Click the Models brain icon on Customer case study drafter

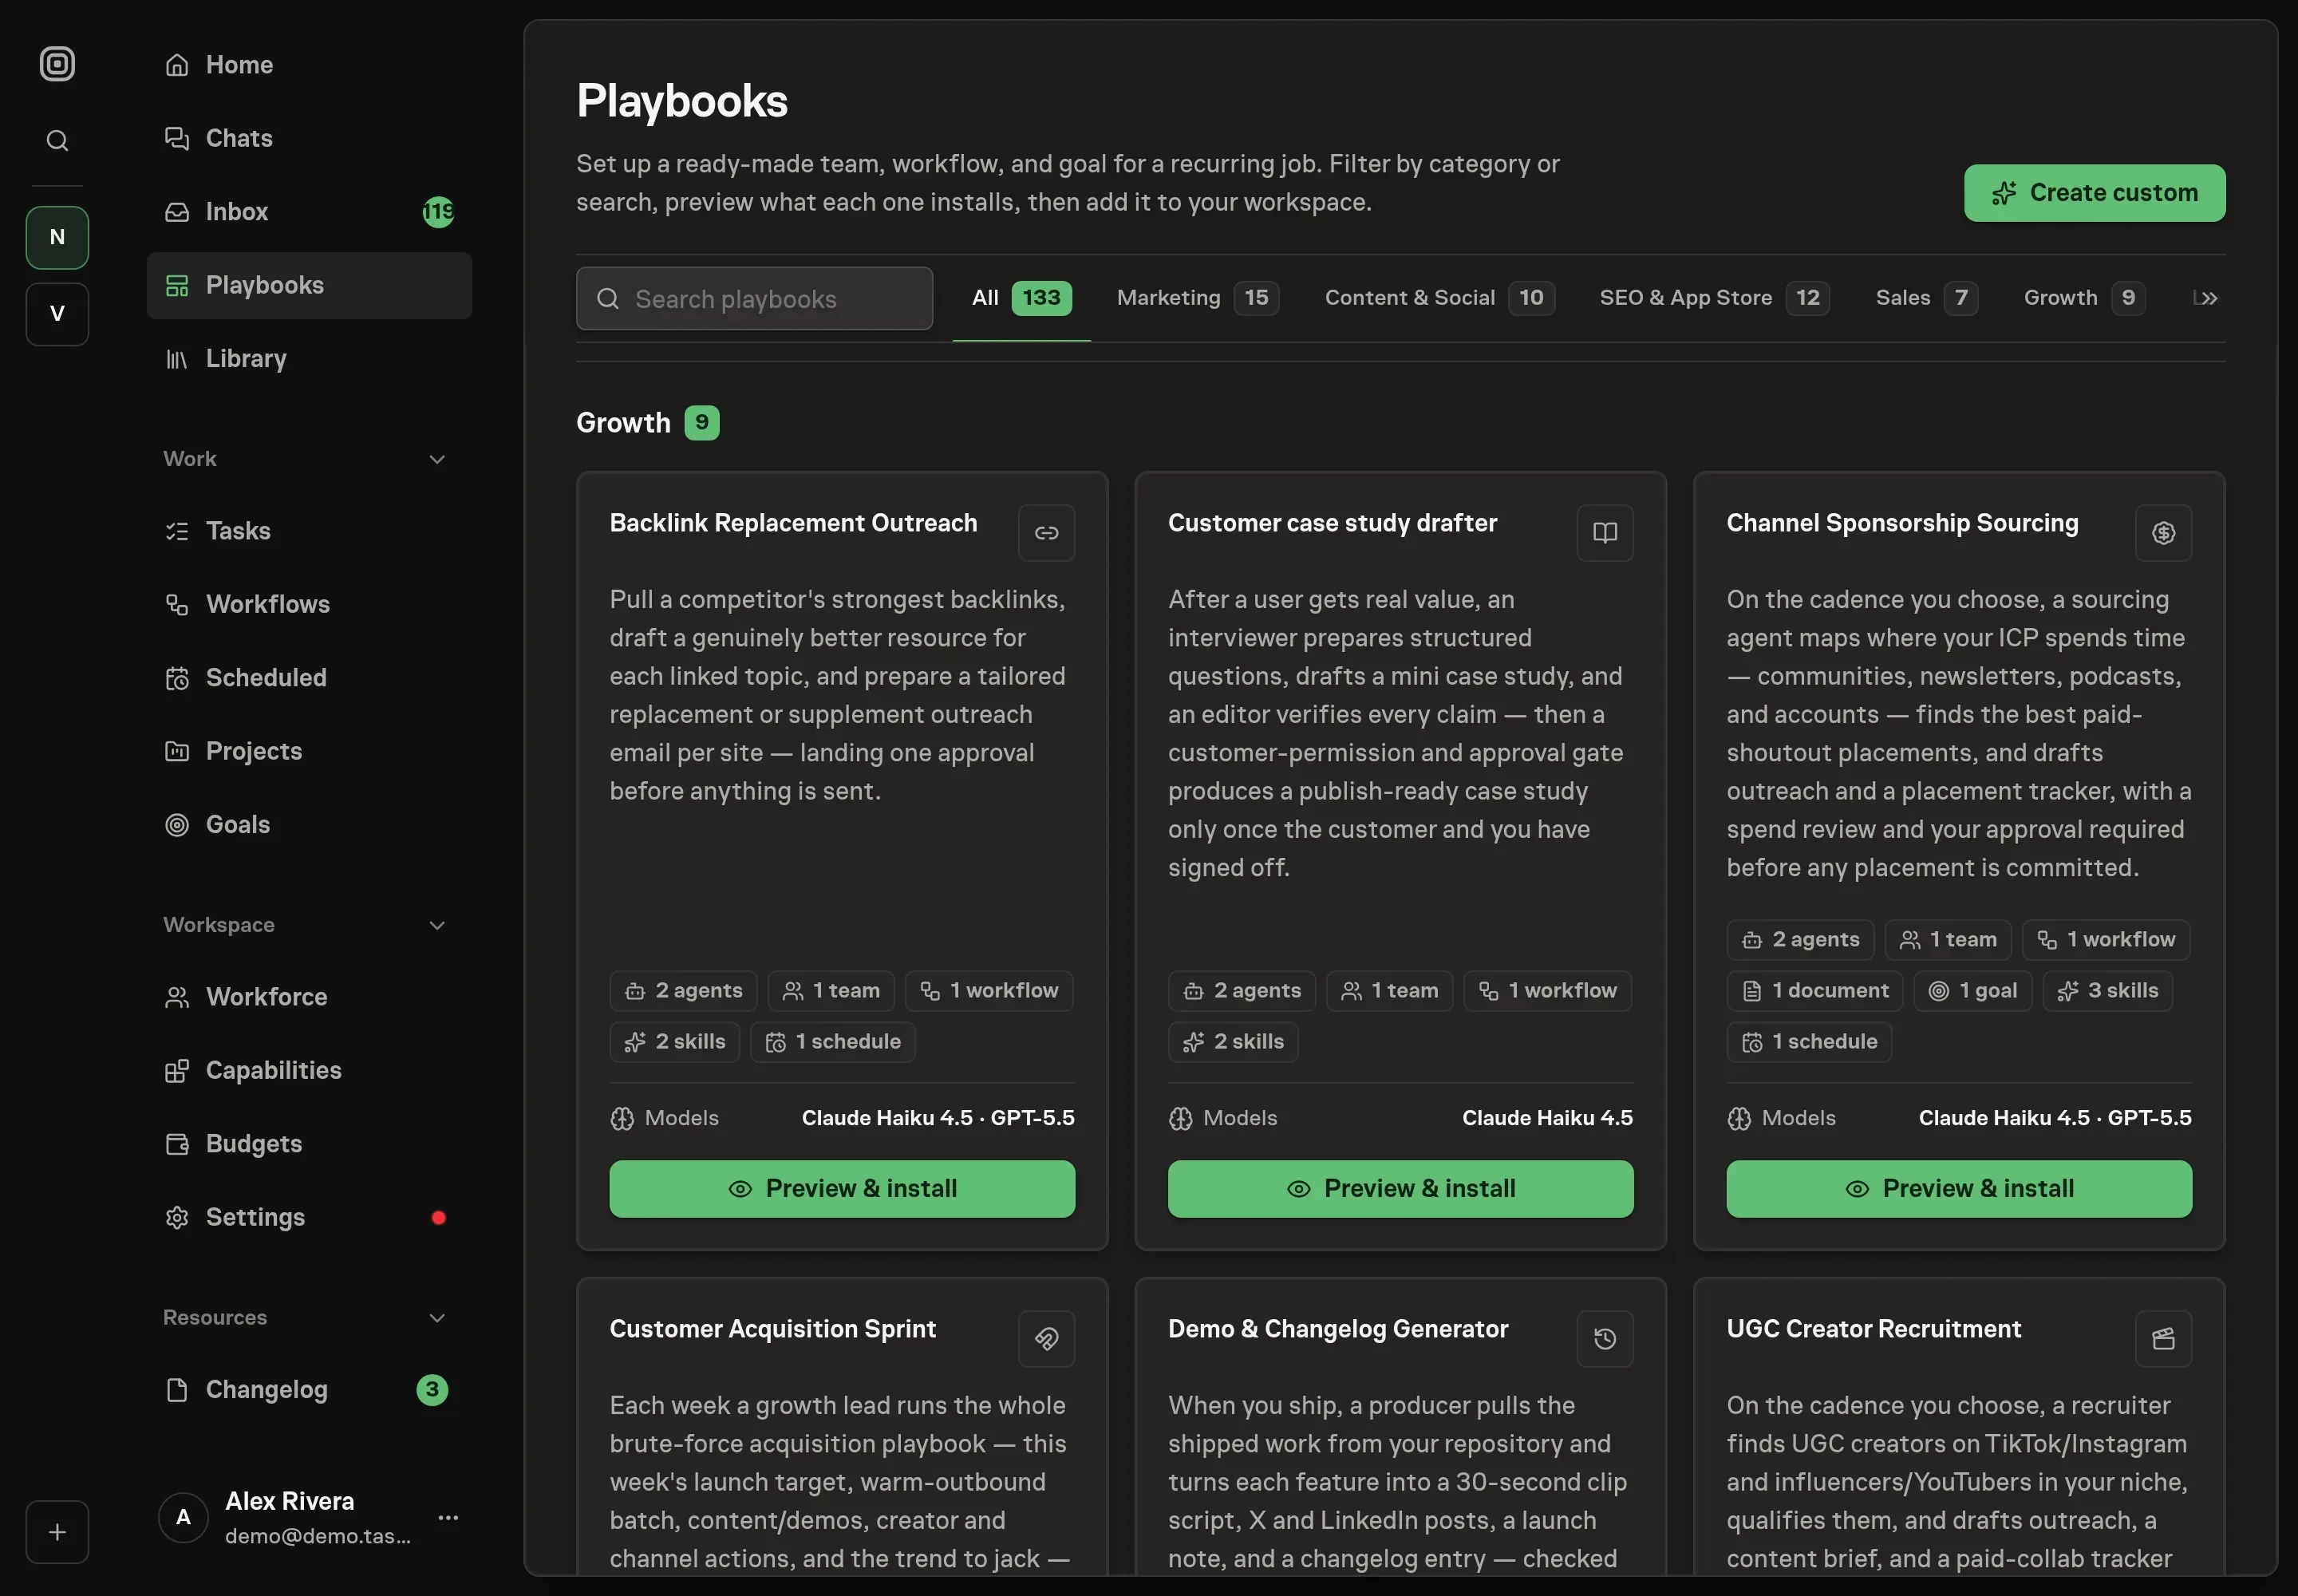[x=1181, y=1119]
